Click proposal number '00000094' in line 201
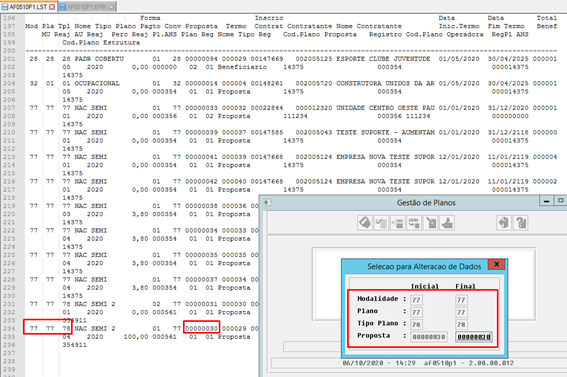This screenshot has height=377, width=567. click(x=201, y=59)
